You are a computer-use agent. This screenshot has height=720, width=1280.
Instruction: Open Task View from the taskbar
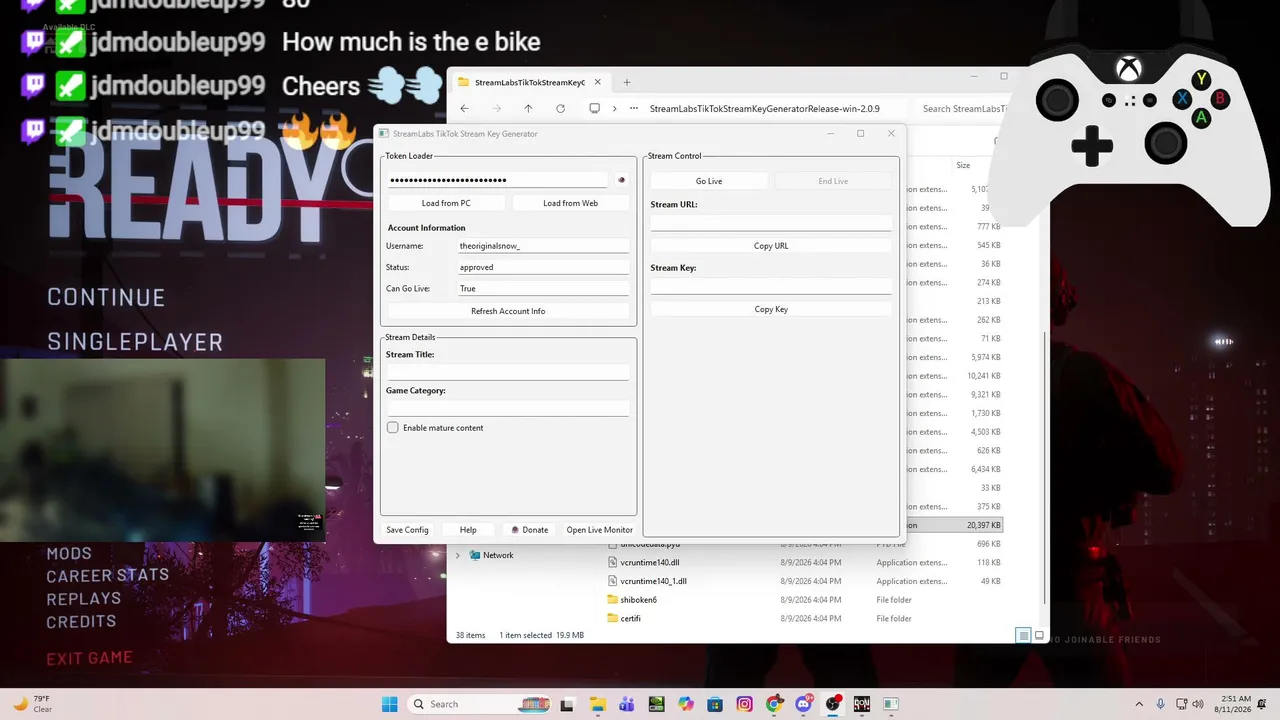567,704
